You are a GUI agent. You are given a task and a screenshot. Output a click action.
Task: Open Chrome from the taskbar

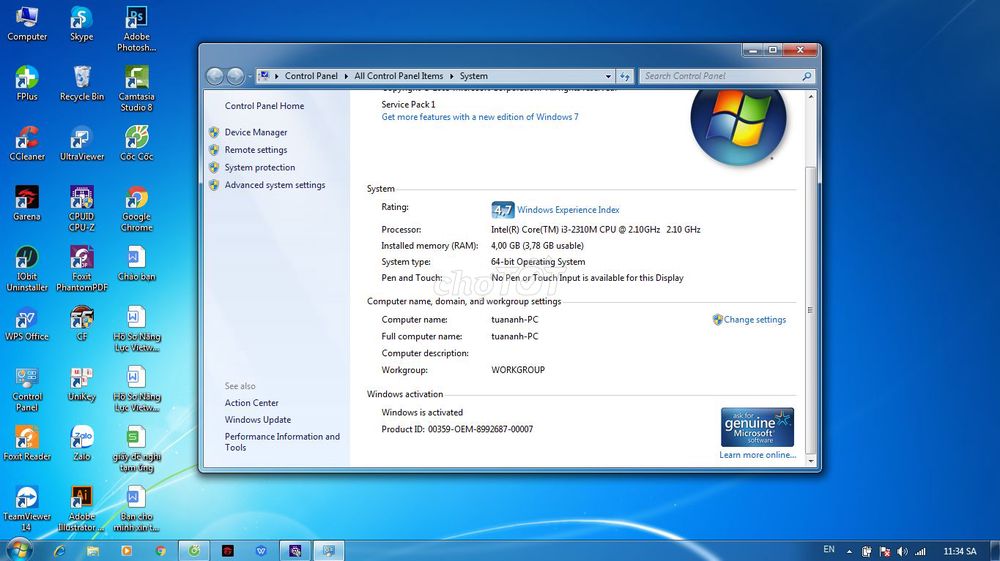pos(160,551)
